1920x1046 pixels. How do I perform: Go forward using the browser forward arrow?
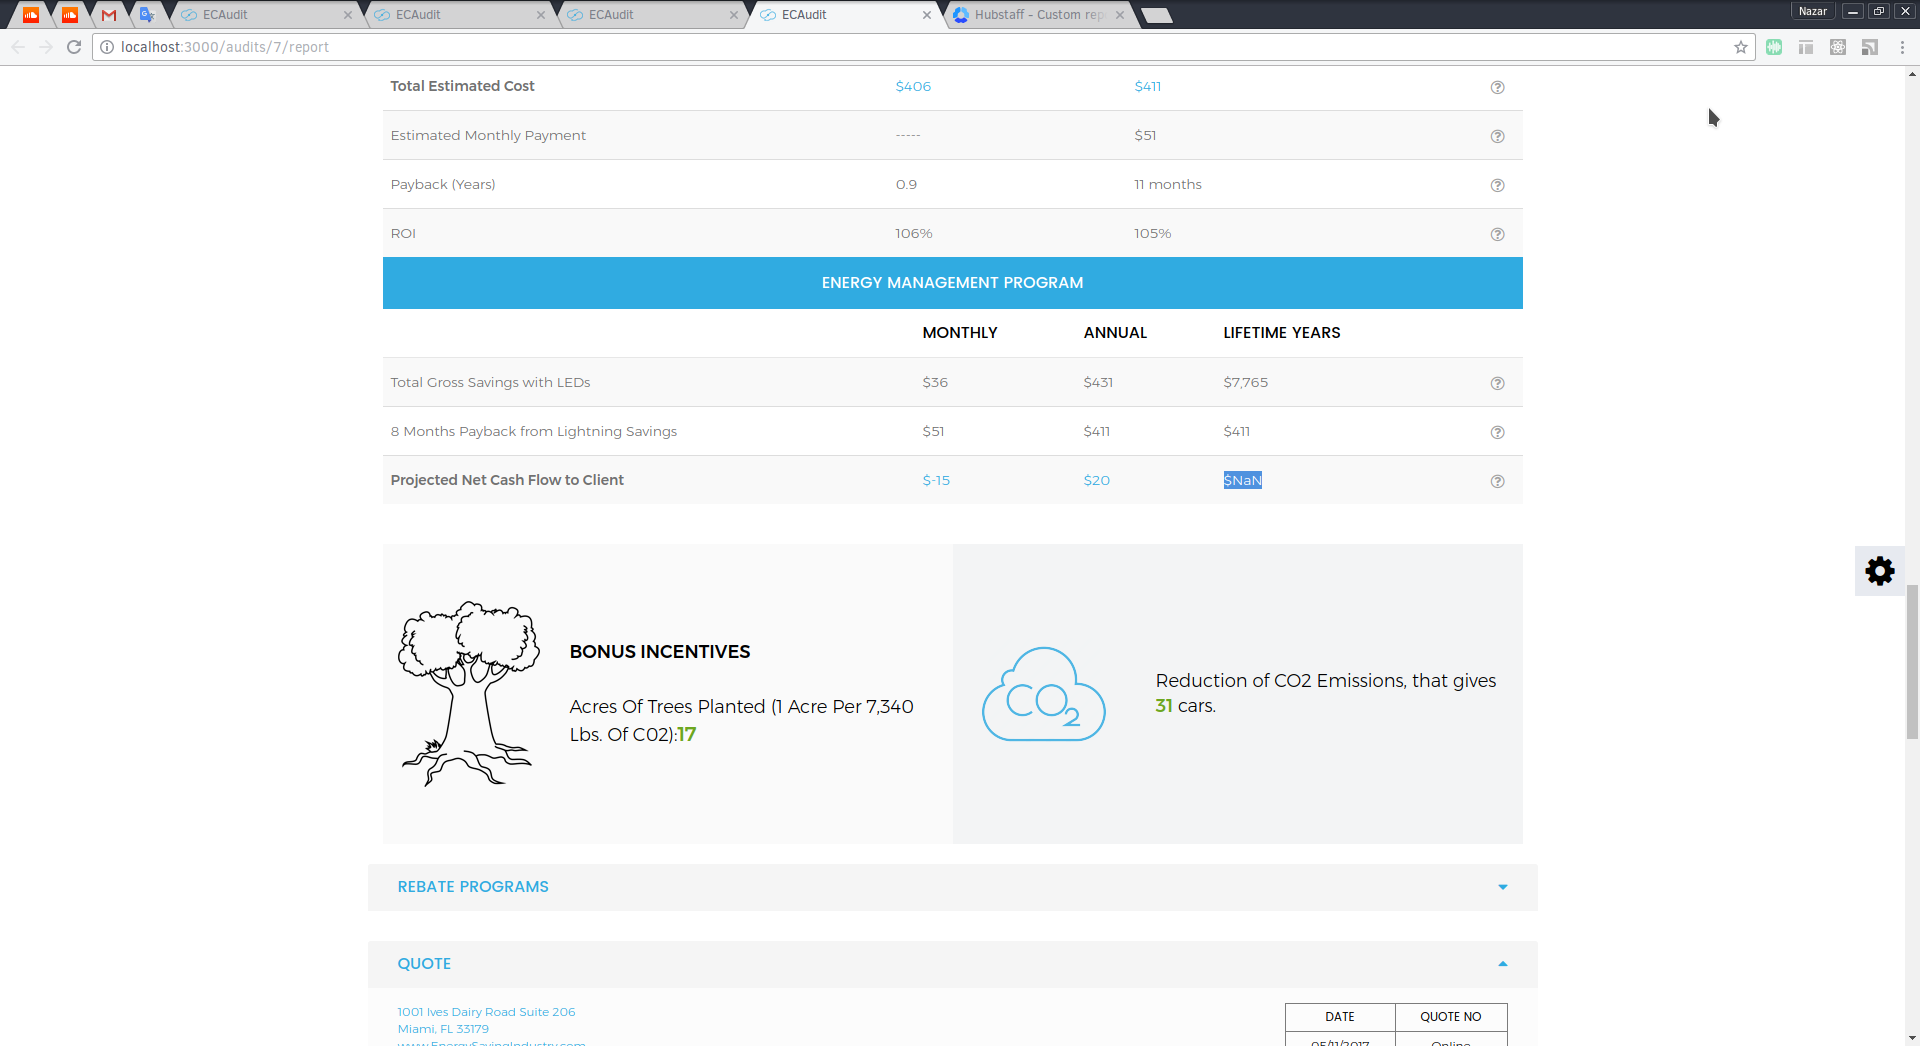tap(46, 47)
